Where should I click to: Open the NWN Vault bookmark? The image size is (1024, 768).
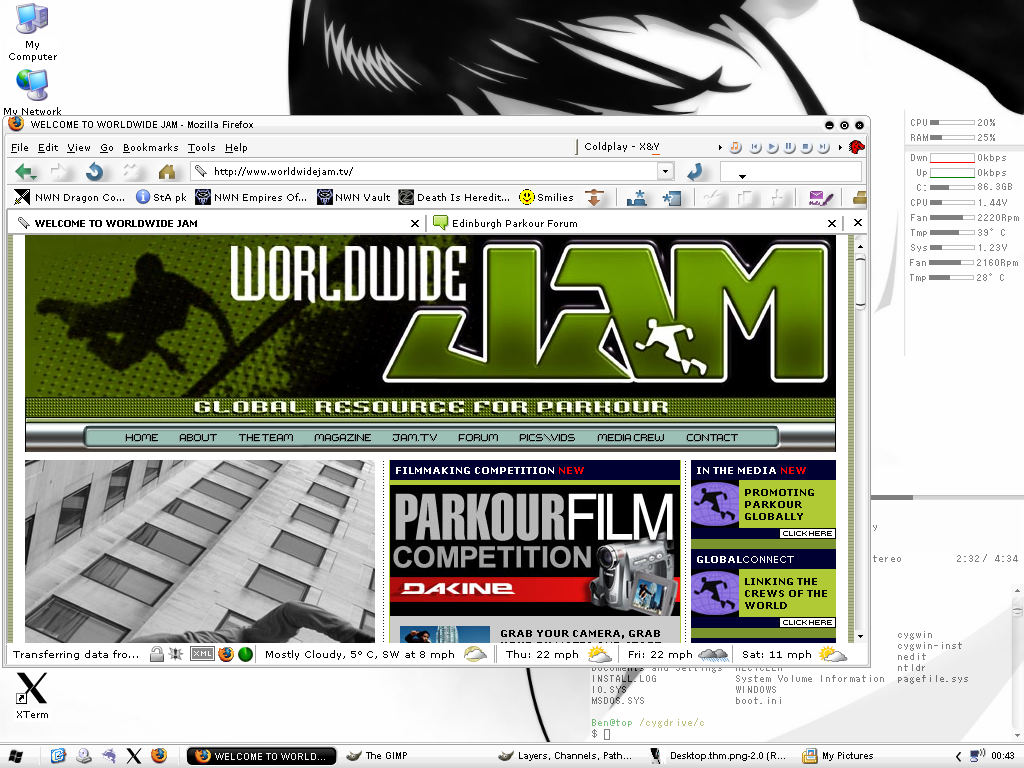tap(353, 197)
